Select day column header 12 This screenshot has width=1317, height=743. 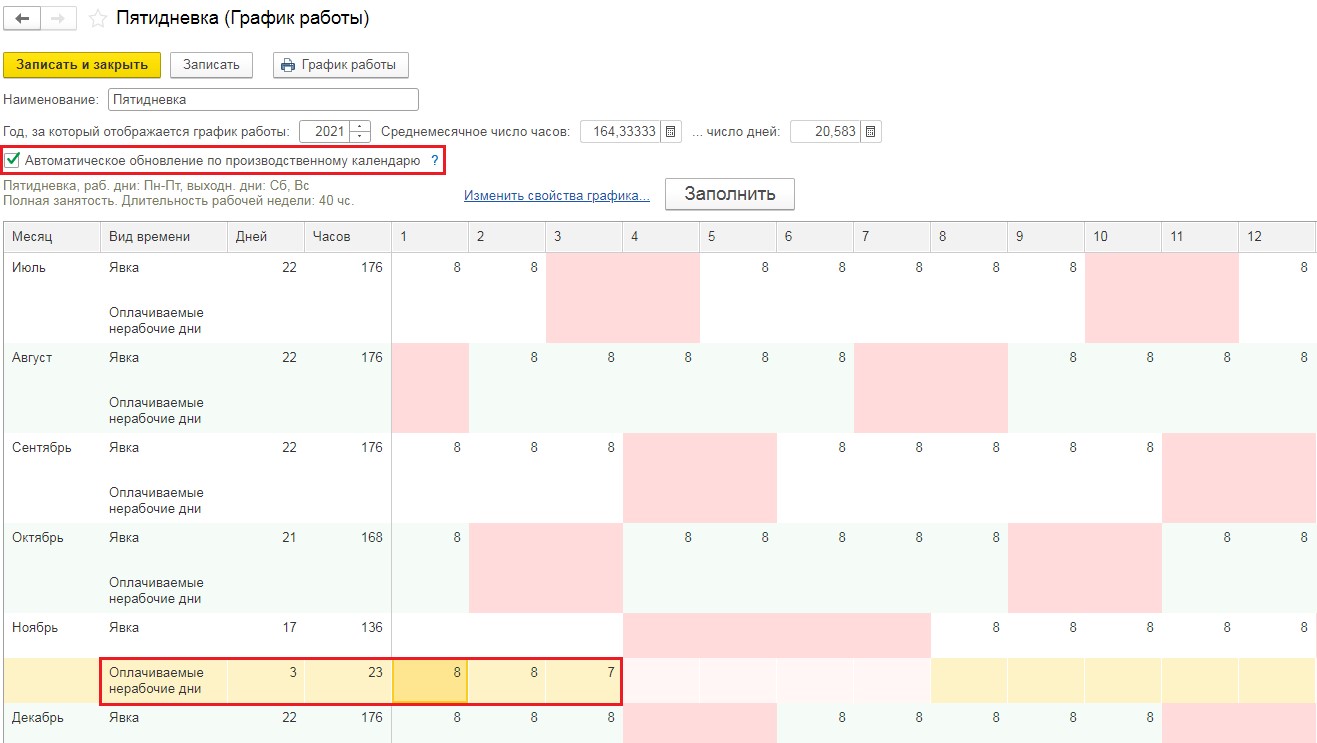(x=1277, y=237)
